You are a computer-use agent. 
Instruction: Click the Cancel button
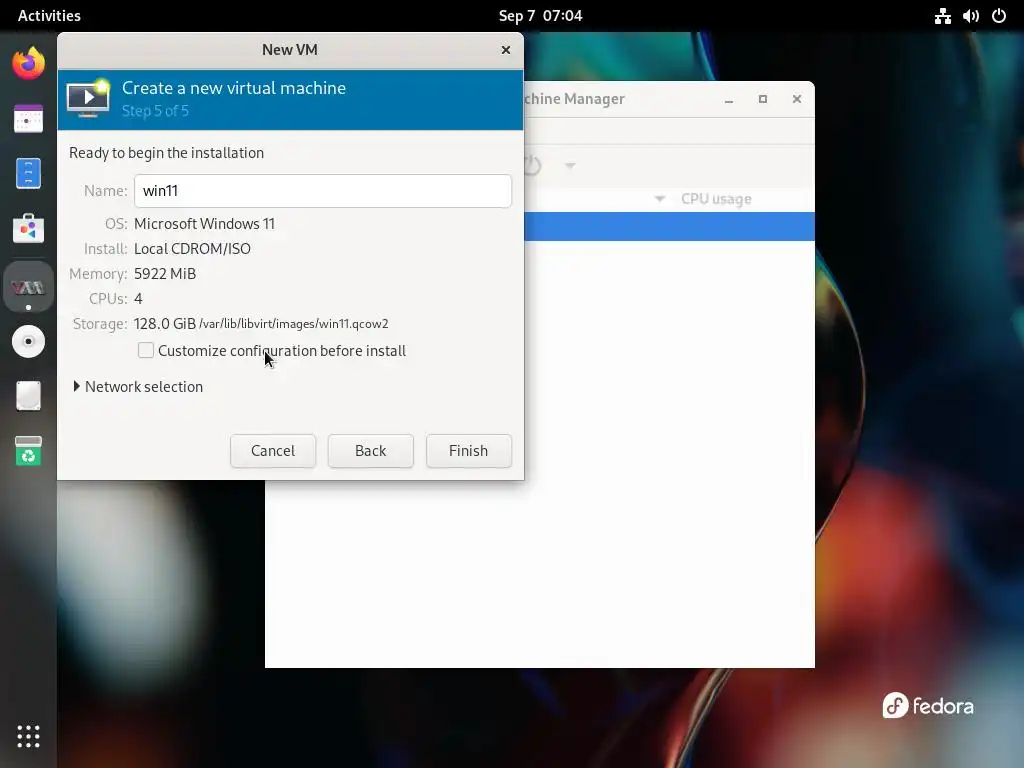pos(273,451)
